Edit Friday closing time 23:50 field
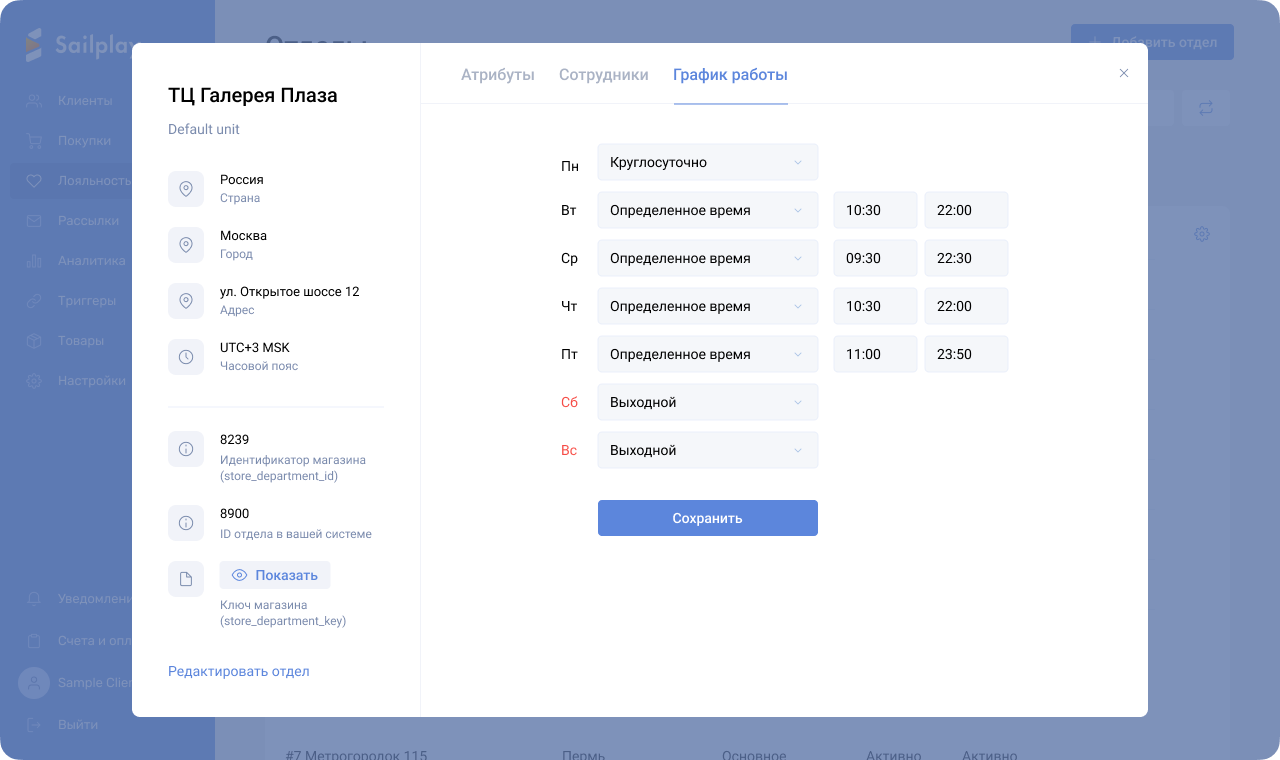Image resolution: width=1280 pixels, height=760 pixels. [x=965, y=354]
